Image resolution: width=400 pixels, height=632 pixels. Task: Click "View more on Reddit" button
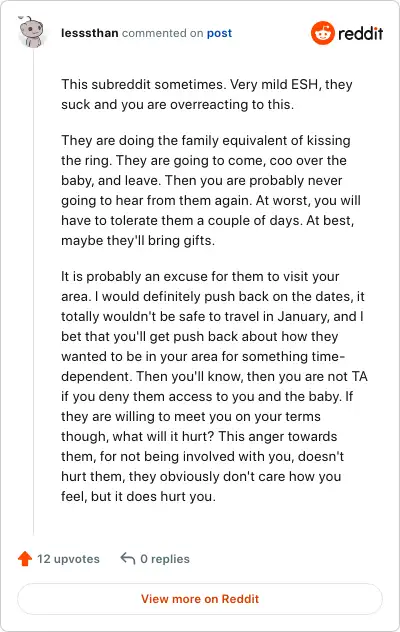pos(200,599)
